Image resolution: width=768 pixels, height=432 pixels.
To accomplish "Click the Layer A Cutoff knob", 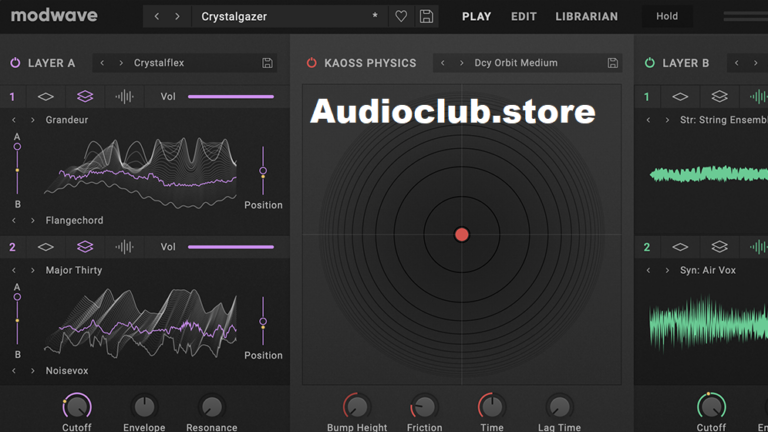I will coord(77,407).
